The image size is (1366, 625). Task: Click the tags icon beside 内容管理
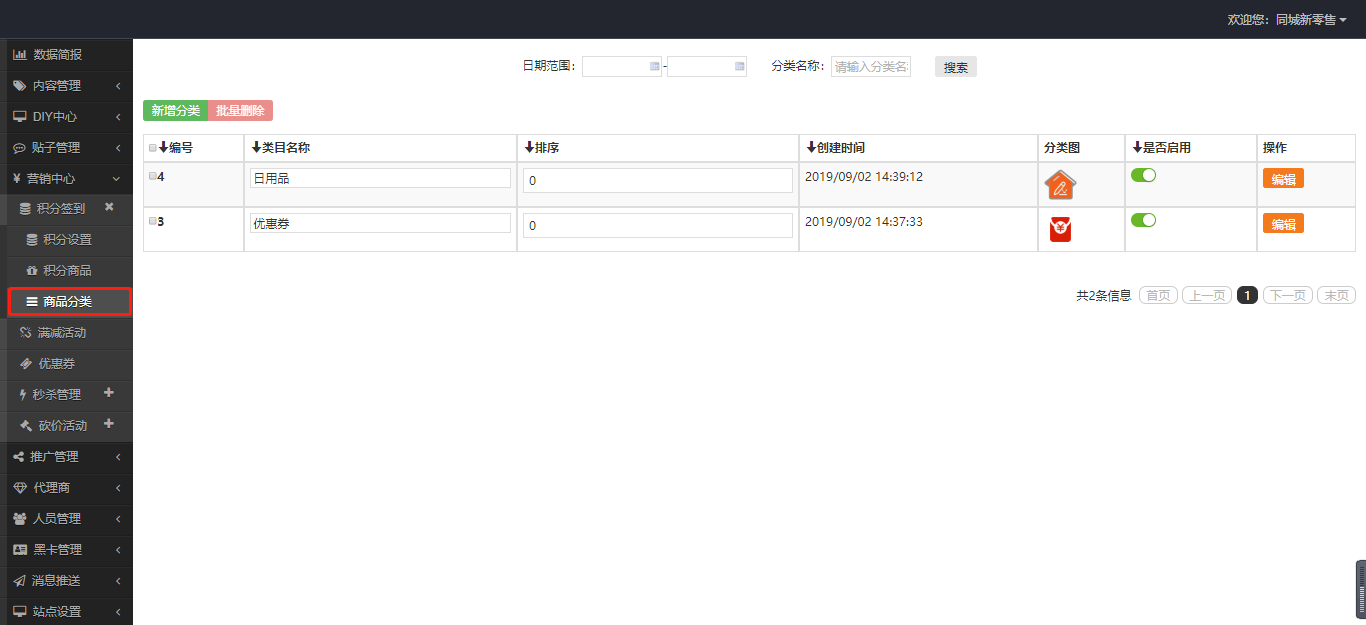19,86
